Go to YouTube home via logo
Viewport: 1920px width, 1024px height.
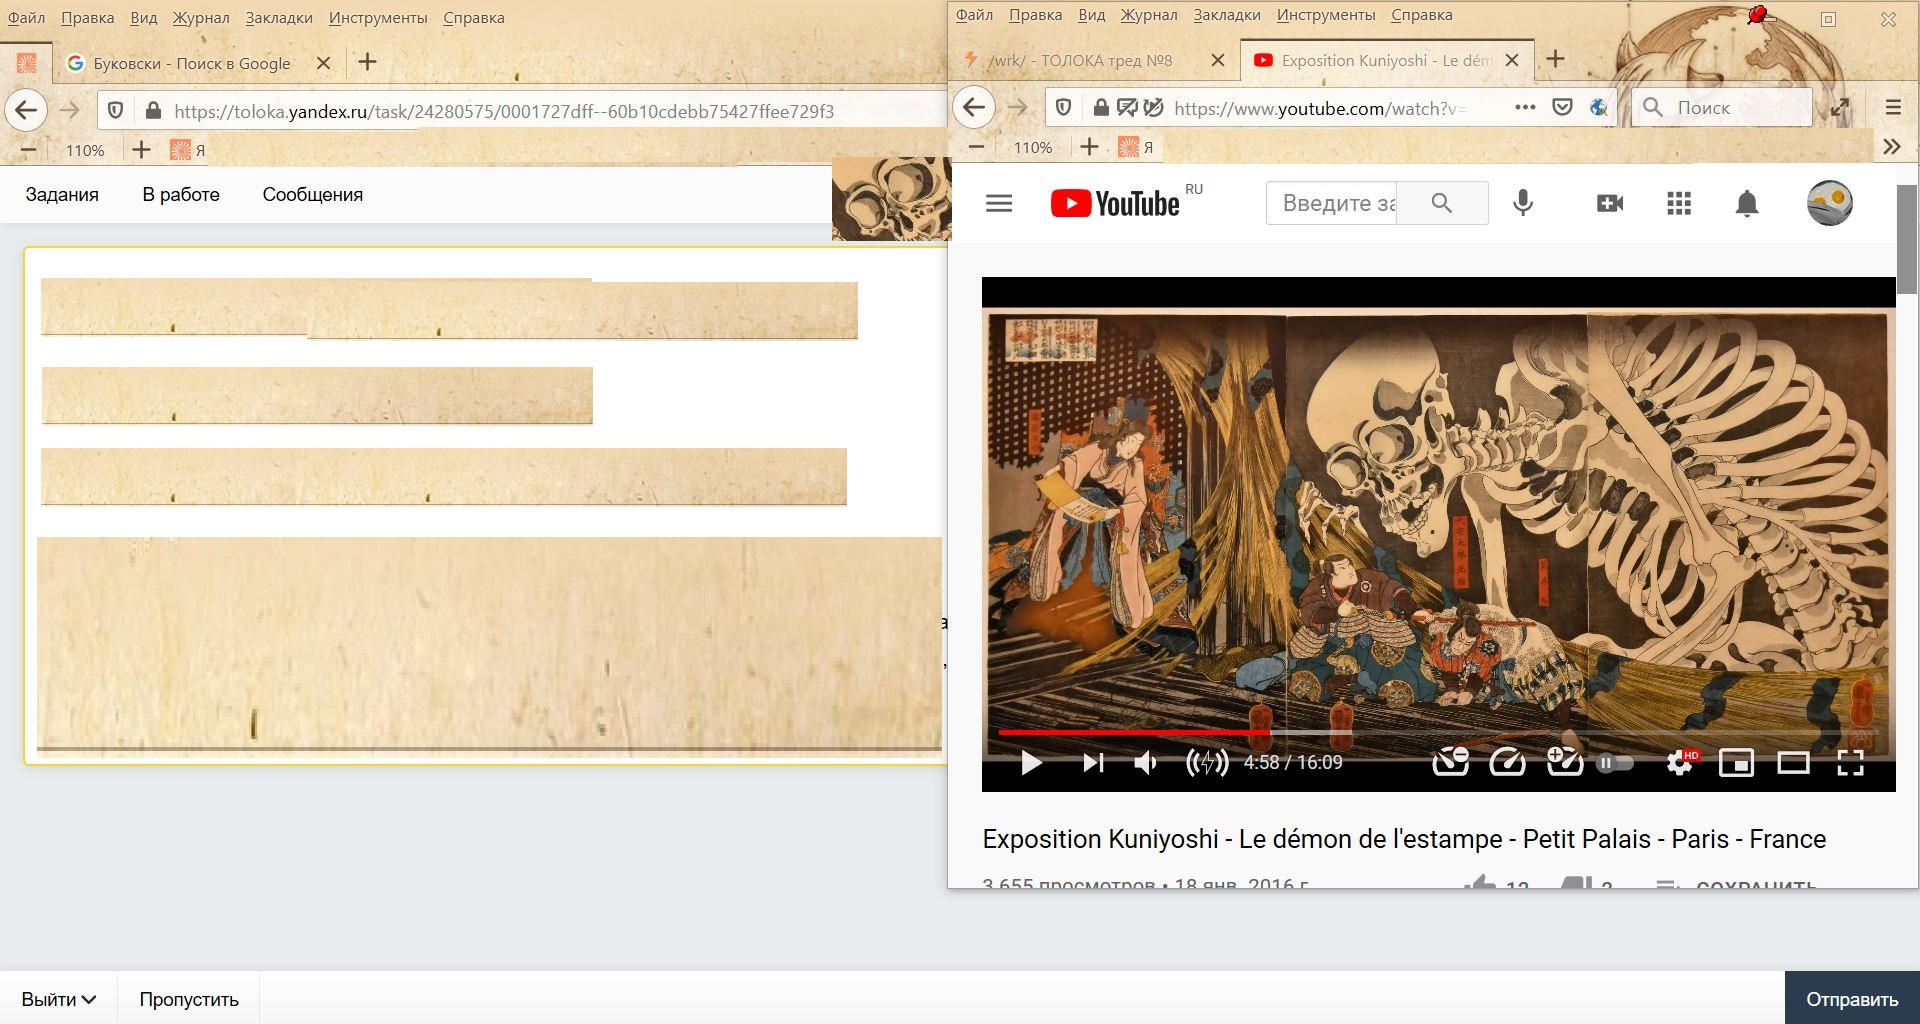(x=1115, y=204)
